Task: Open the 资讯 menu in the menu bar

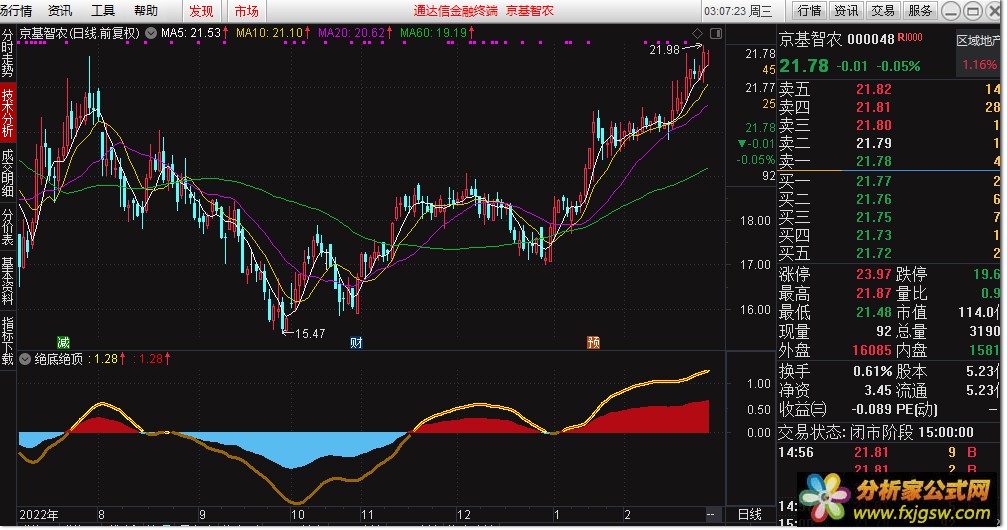Action: point(60,11)
